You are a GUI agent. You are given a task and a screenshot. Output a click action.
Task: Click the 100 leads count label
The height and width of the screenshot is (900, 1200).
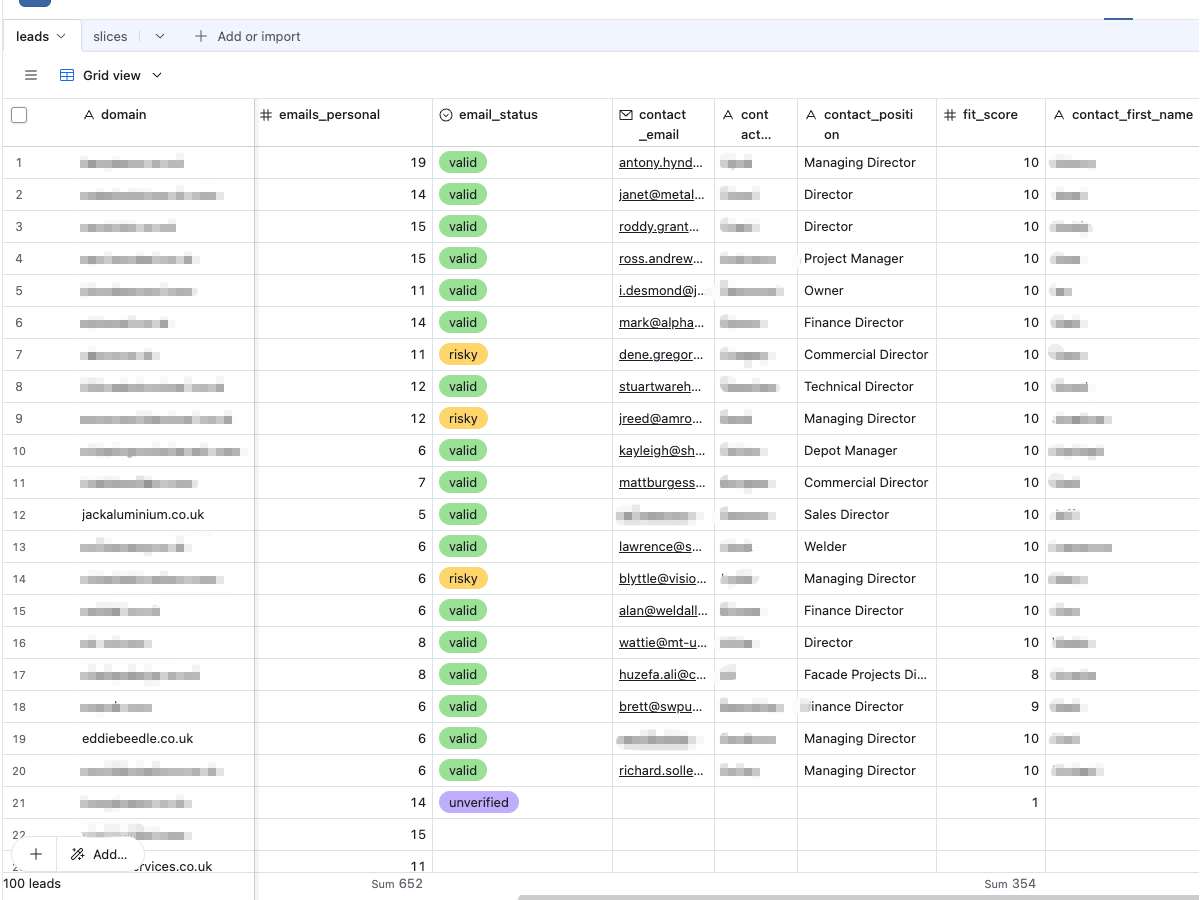(x=32, y=883)
